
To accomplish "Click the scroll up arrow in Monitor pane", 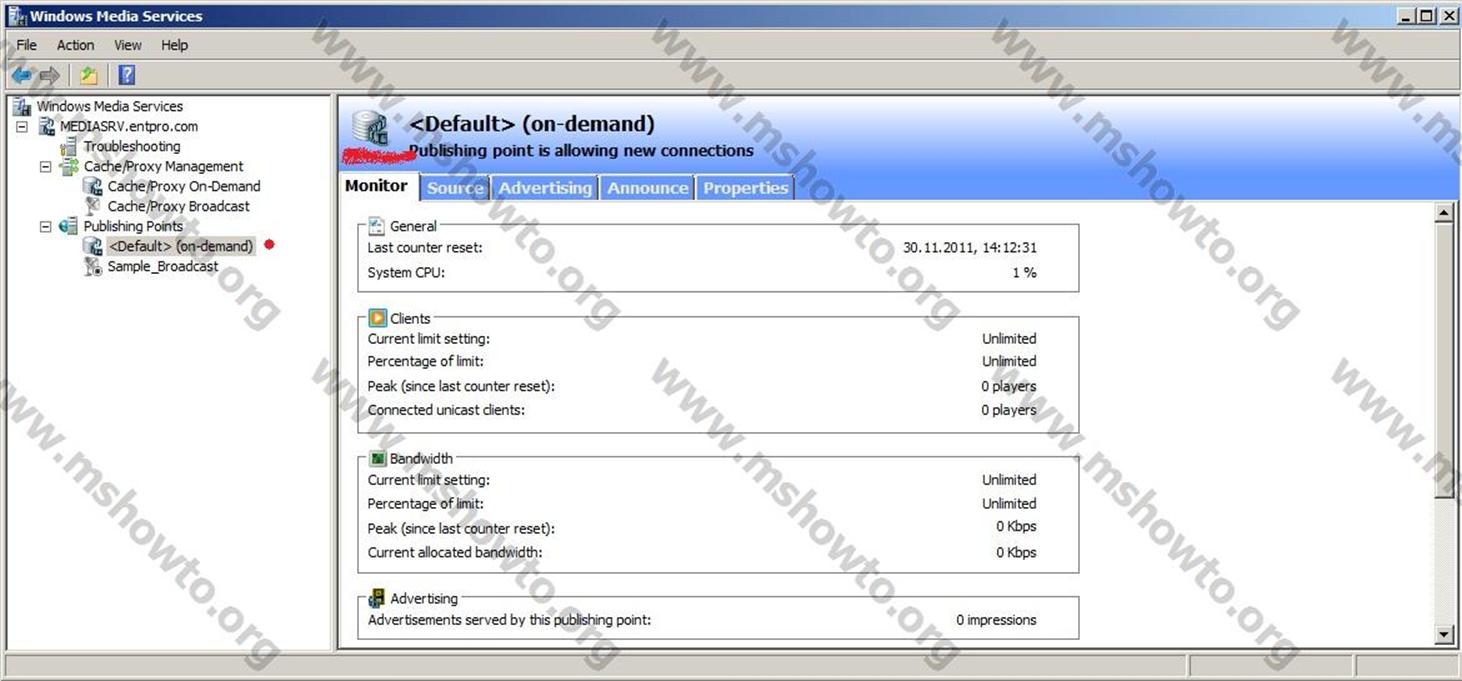I will tap(1443, 213).
